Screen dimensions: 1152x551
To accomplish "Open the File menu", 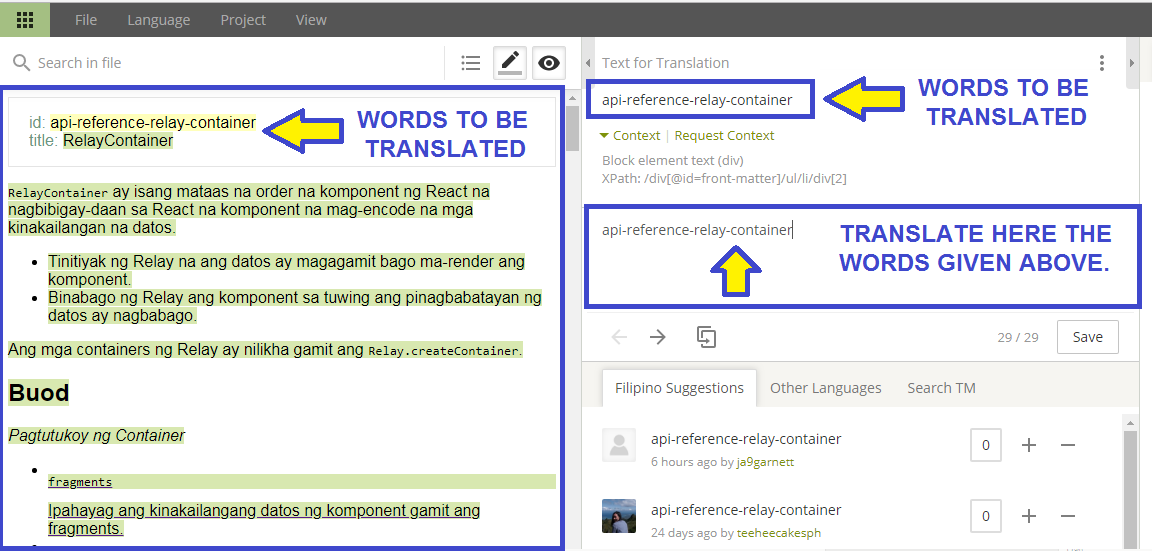I will (86, 20).
